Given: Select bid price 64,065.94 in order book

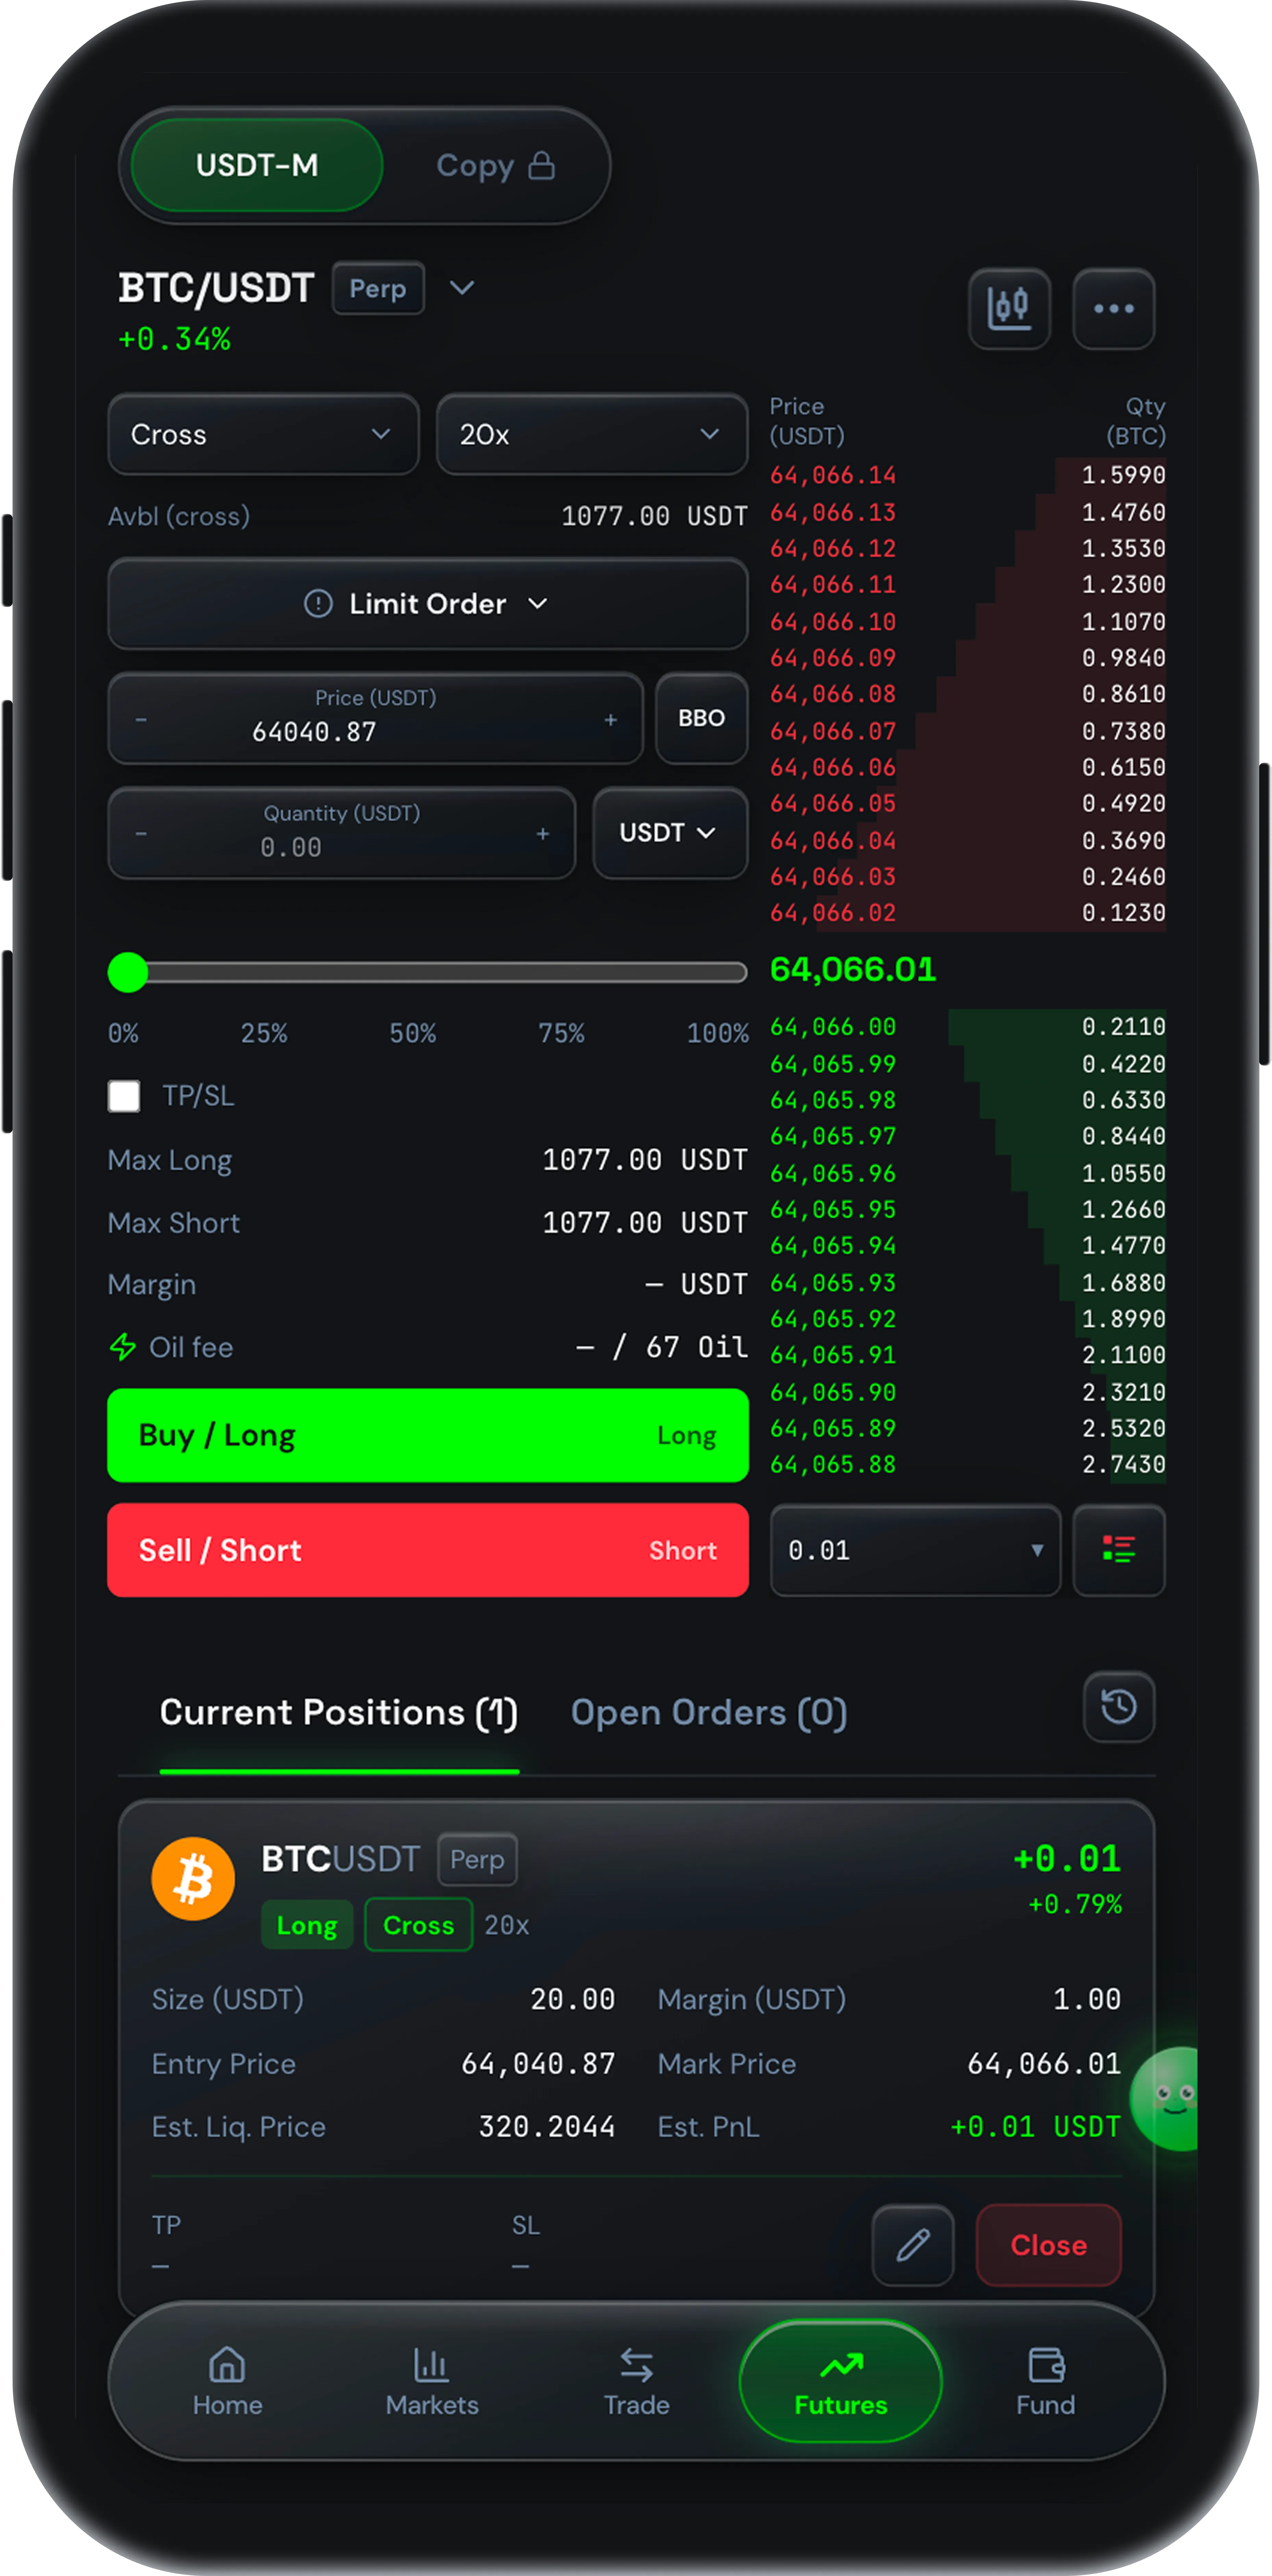Looking at the screenshot, I should click(x=833, y=1246).
